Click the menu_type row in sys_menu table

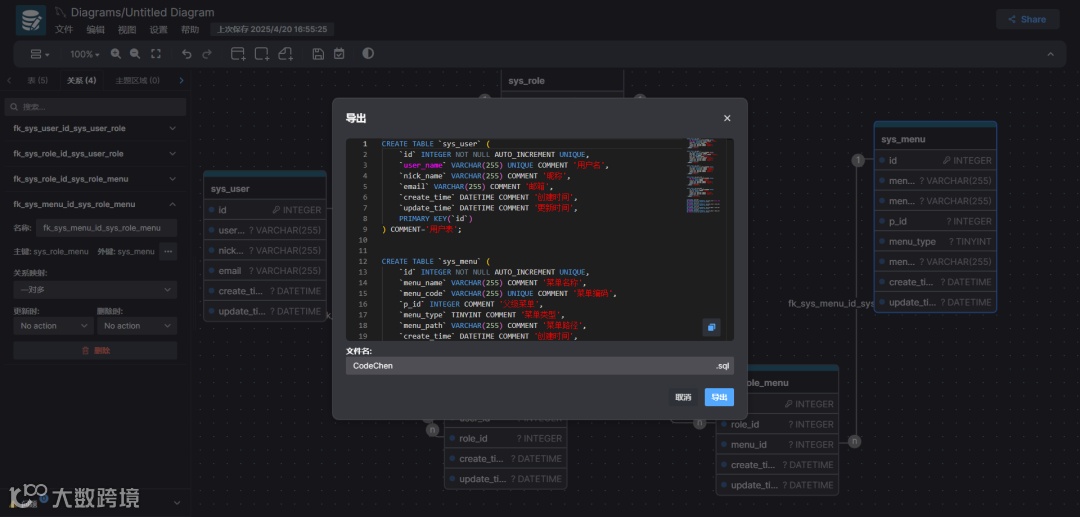(935, 242)
